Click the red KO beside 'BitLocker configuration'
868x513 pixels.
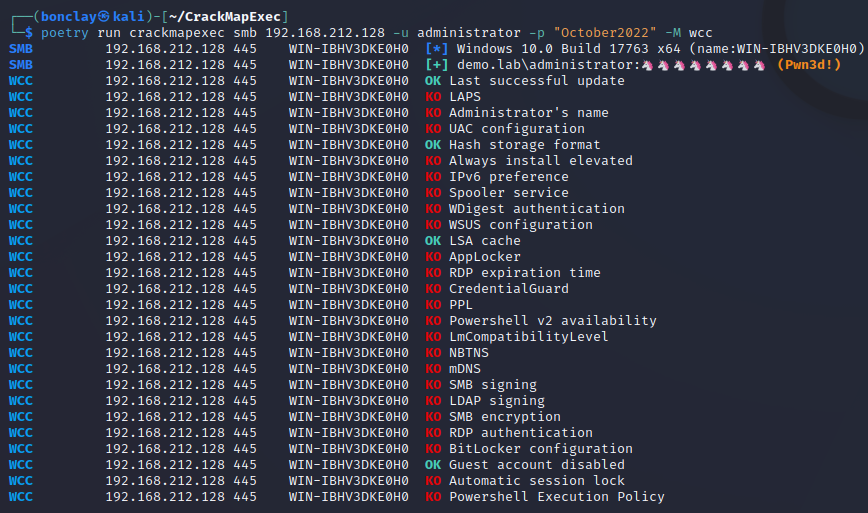(x=433, y=450)
